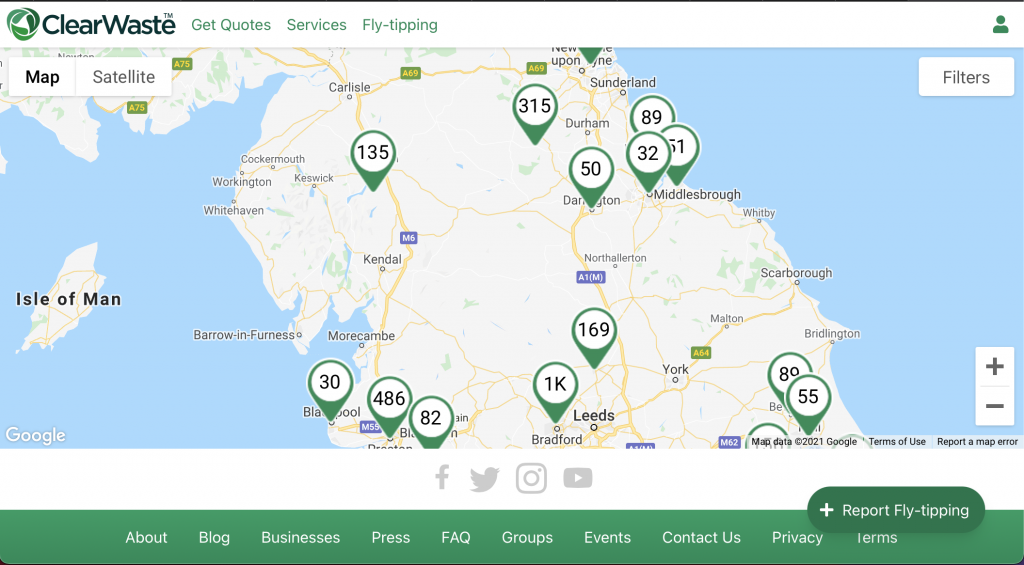Image resolution: width=1024 pixels, height=565 pixels.
Task: Click the 89 marker near Sunderland coast
Action: [651, 116]
